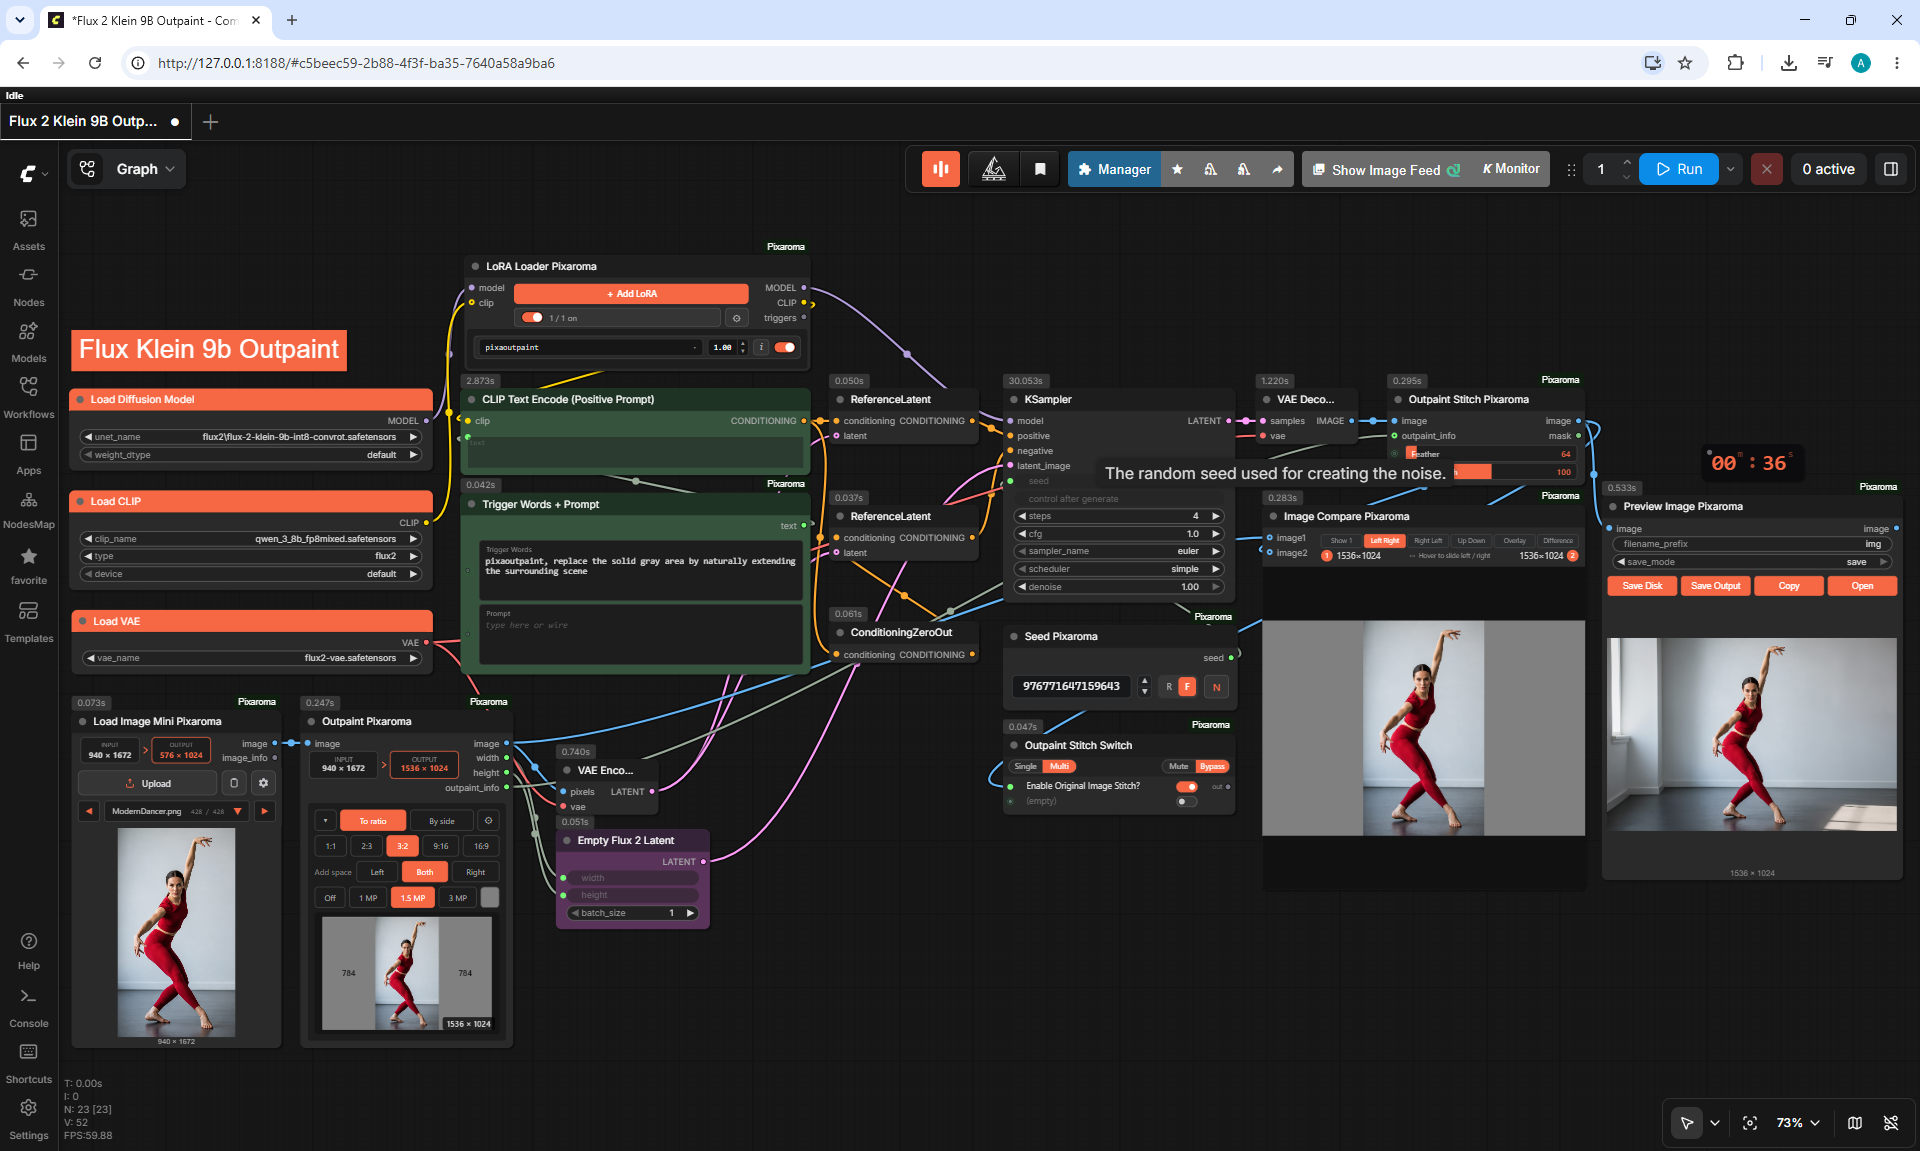This screenshot has height=1151, width=1920.
Task: Click the Save Disk button
Action: (1642, 586)
